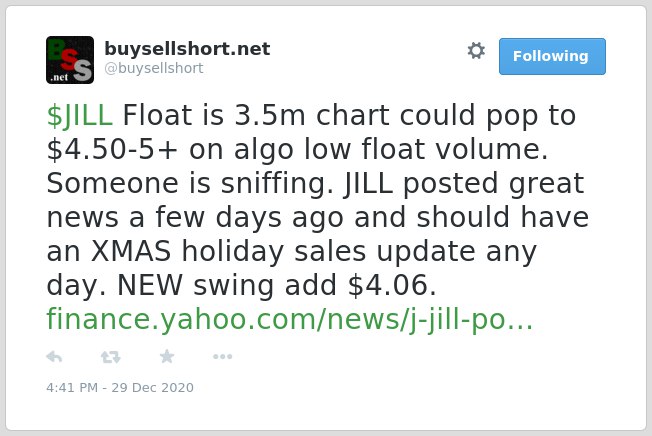
Task: Favorite the tweet with the star icon
Action: click(x=167, y=356)
